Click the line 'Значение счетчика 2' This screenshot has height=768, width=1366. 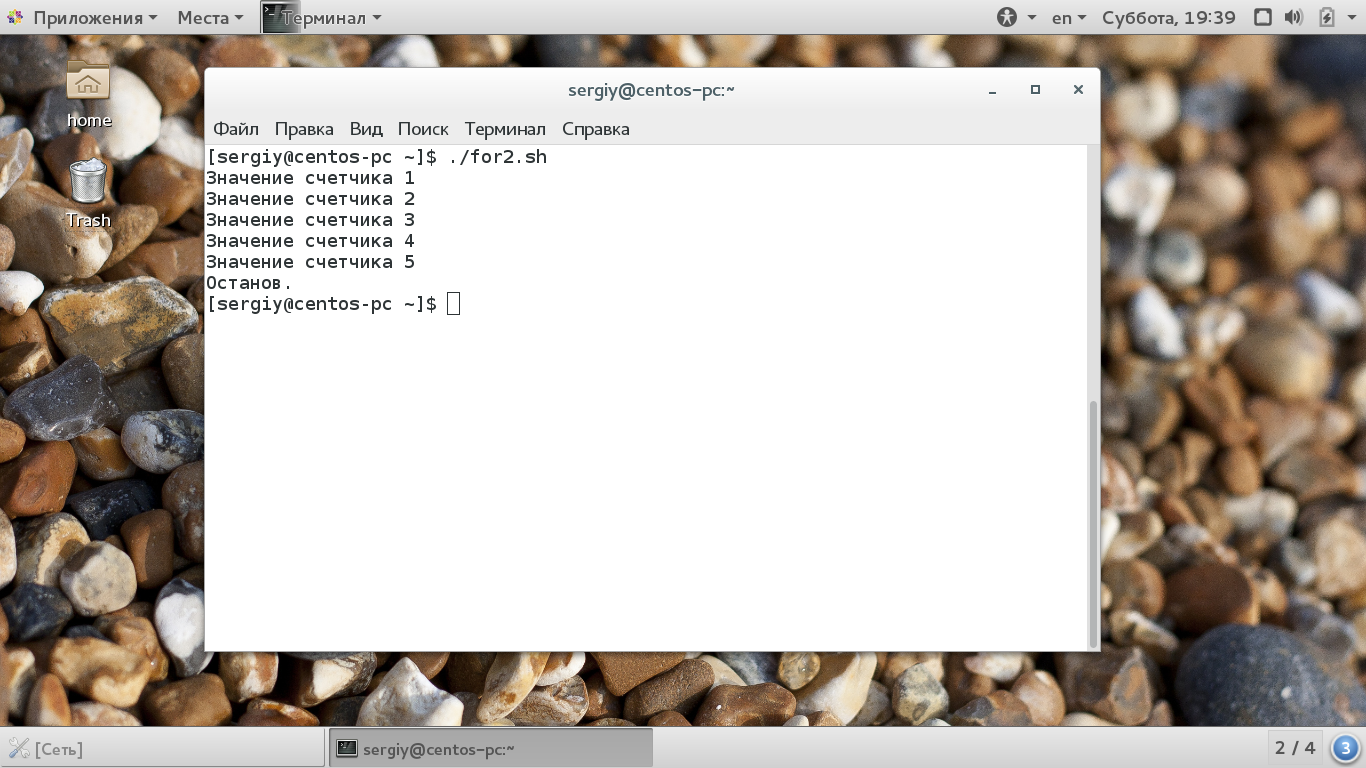click(x=310, y=199)
